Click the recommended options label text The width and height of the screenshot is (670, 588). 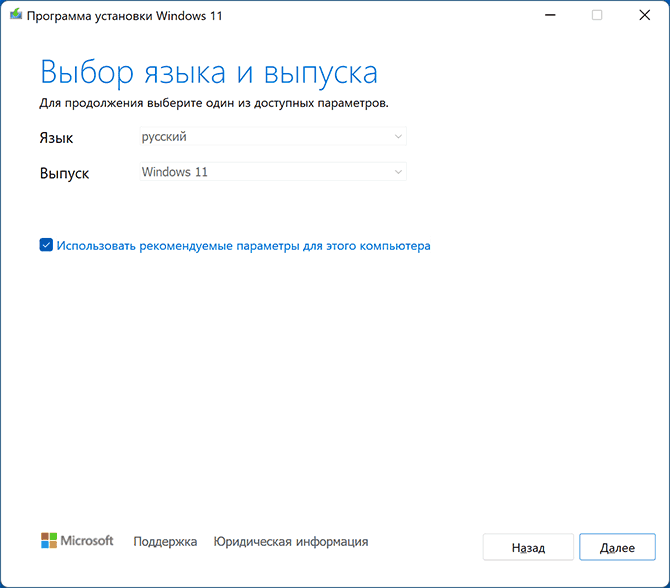[243, 246]
